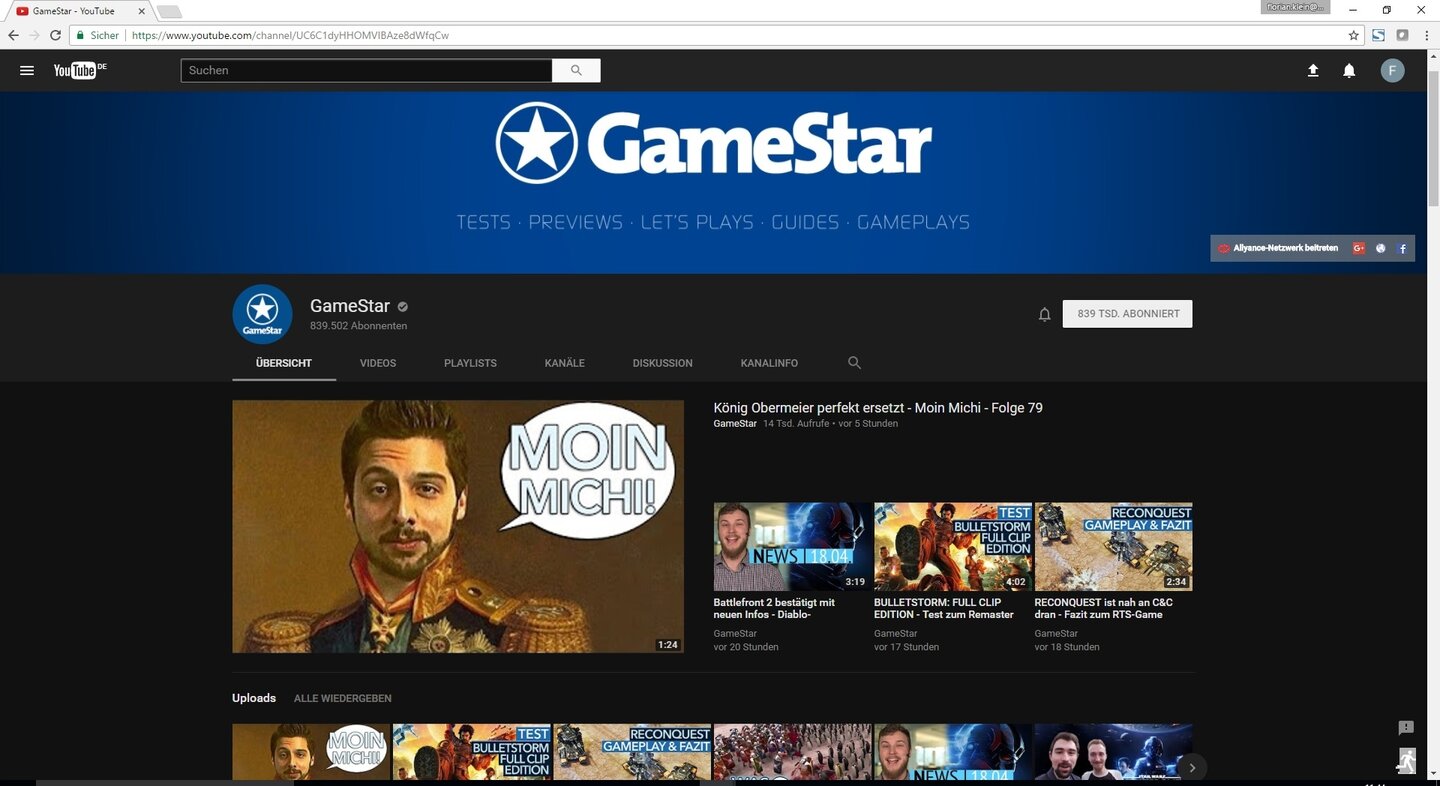This screenshot has height=786, width=1440.
Task: Switch to the VIDEOS tab
Action: pyautogui.click(x=378, y=363)
